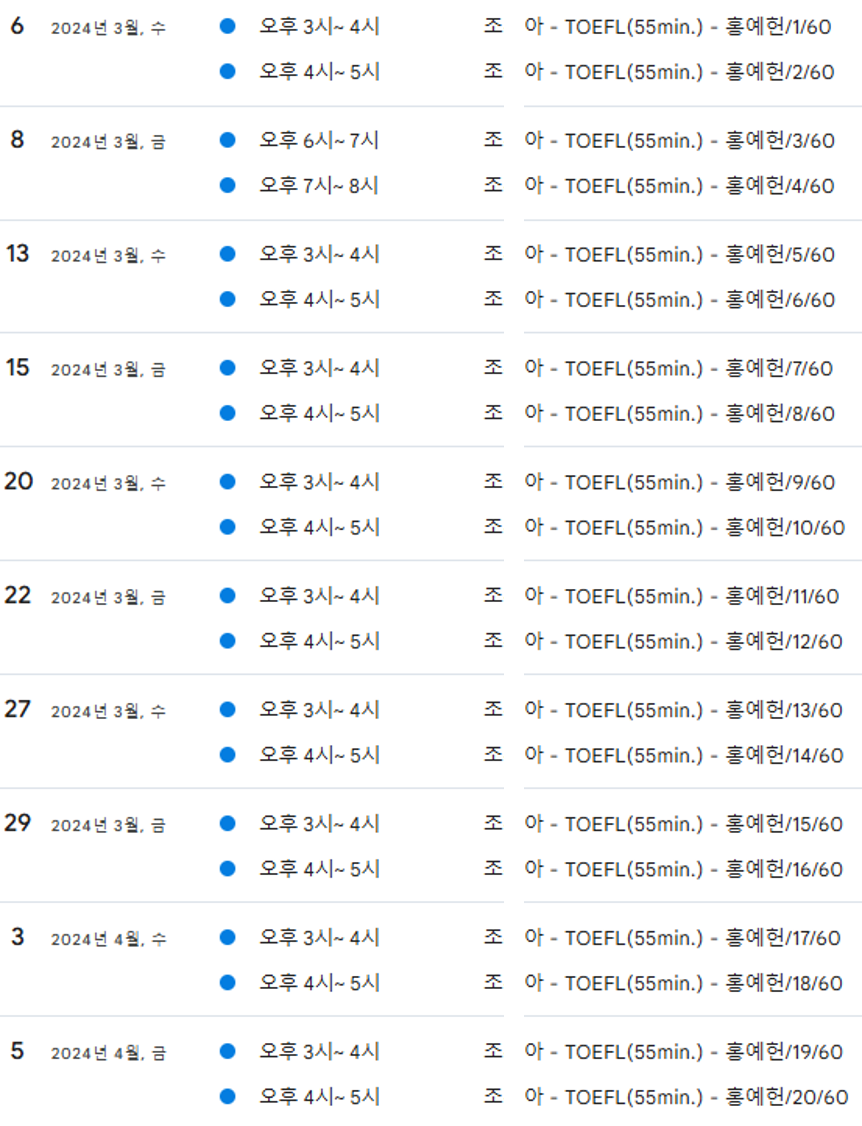Click '2024년 3월, 수' label beside day 6
Screen dimensions: 862x1126
pyautogui.click(x=108, y=28)
